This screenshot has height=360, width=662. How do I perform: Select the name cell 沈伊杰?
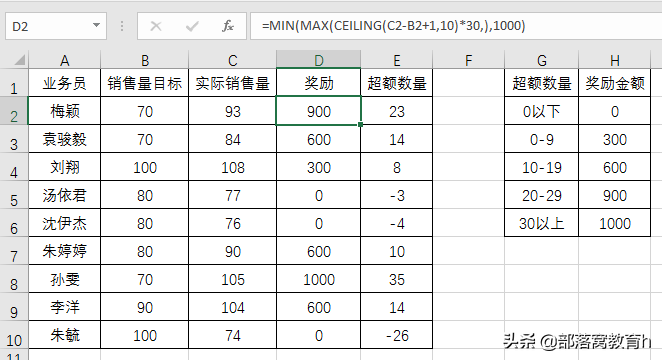click(65, 223)
